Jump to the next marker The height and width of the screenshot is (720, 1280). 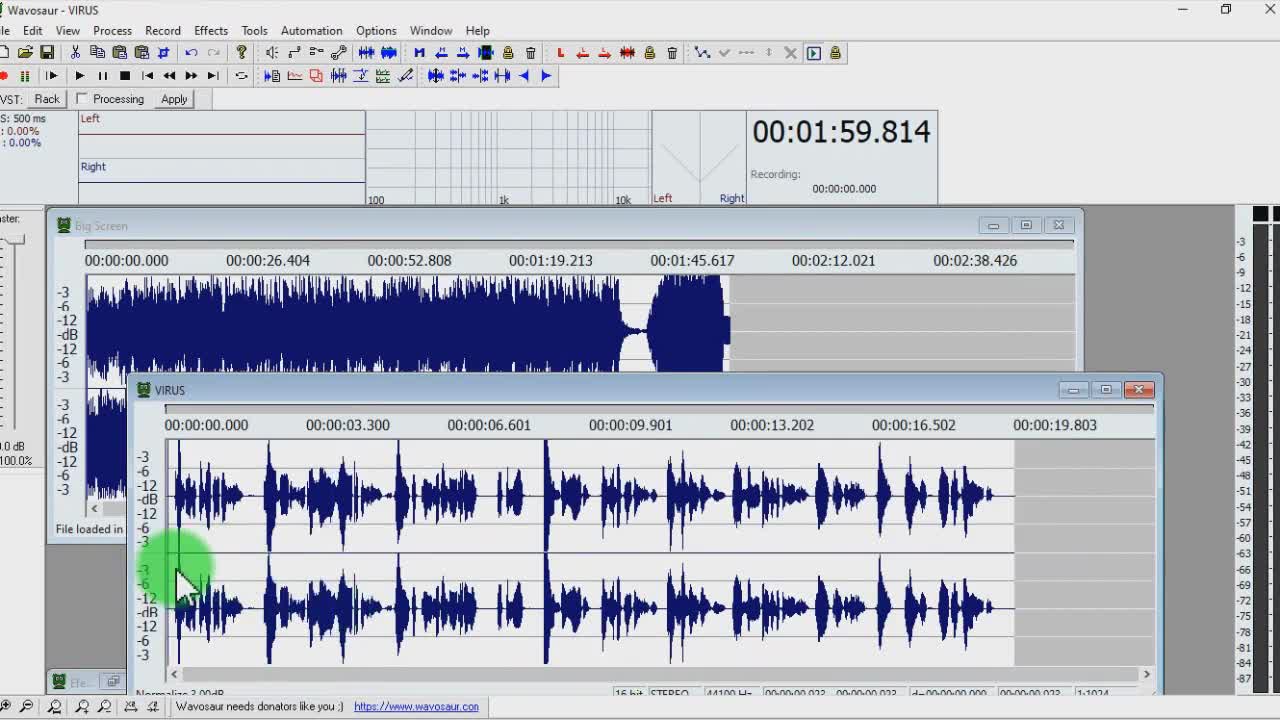pos(463,52)
